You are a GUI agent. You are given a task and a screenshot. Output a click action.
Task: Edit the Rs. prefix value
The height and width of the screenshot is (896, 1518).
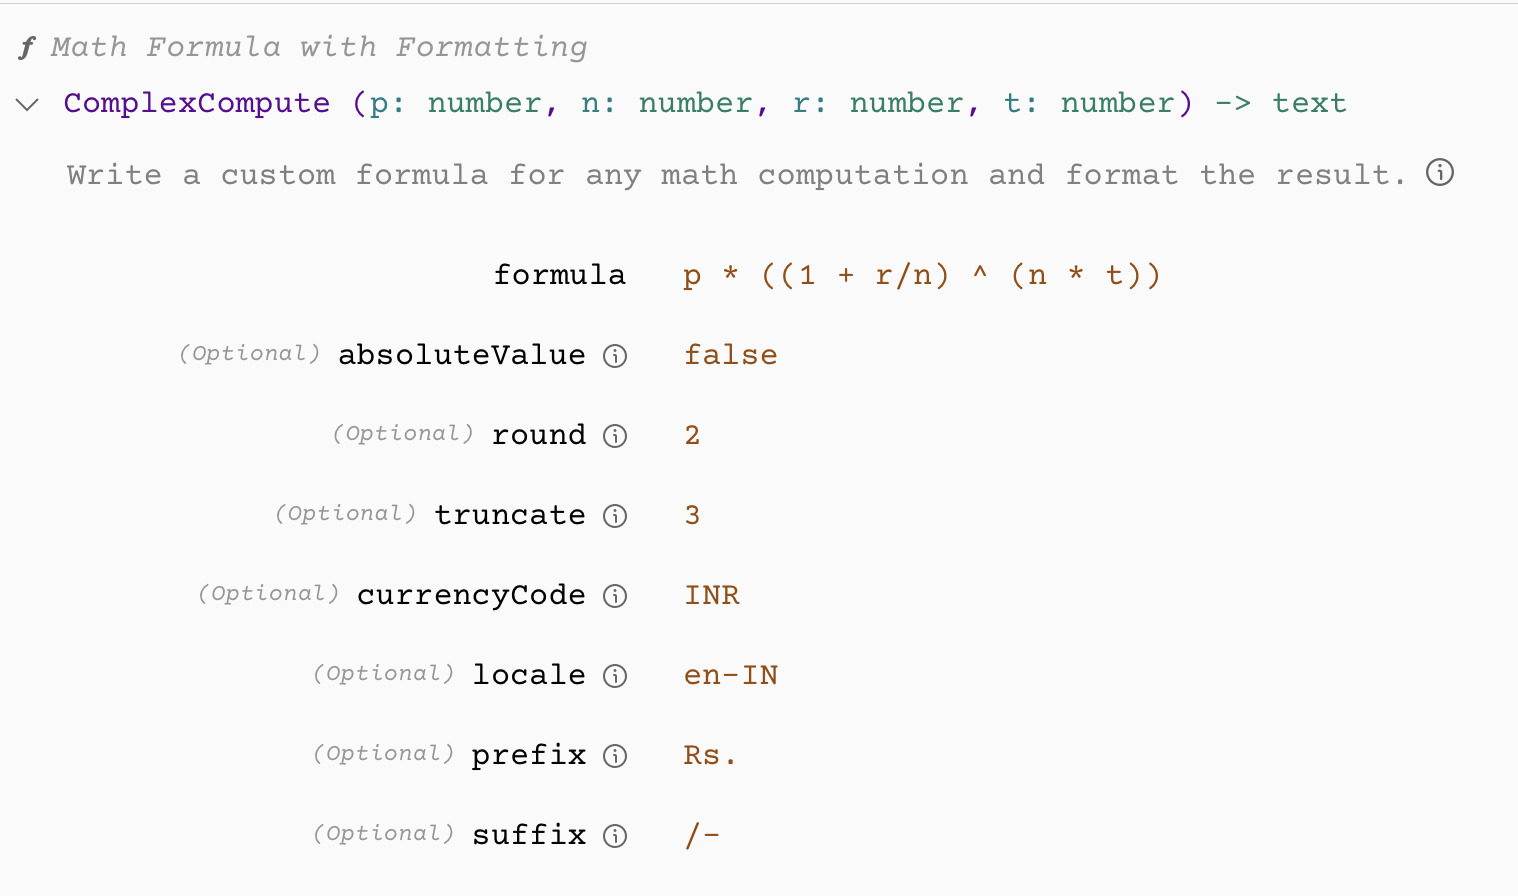click(710, 755)
